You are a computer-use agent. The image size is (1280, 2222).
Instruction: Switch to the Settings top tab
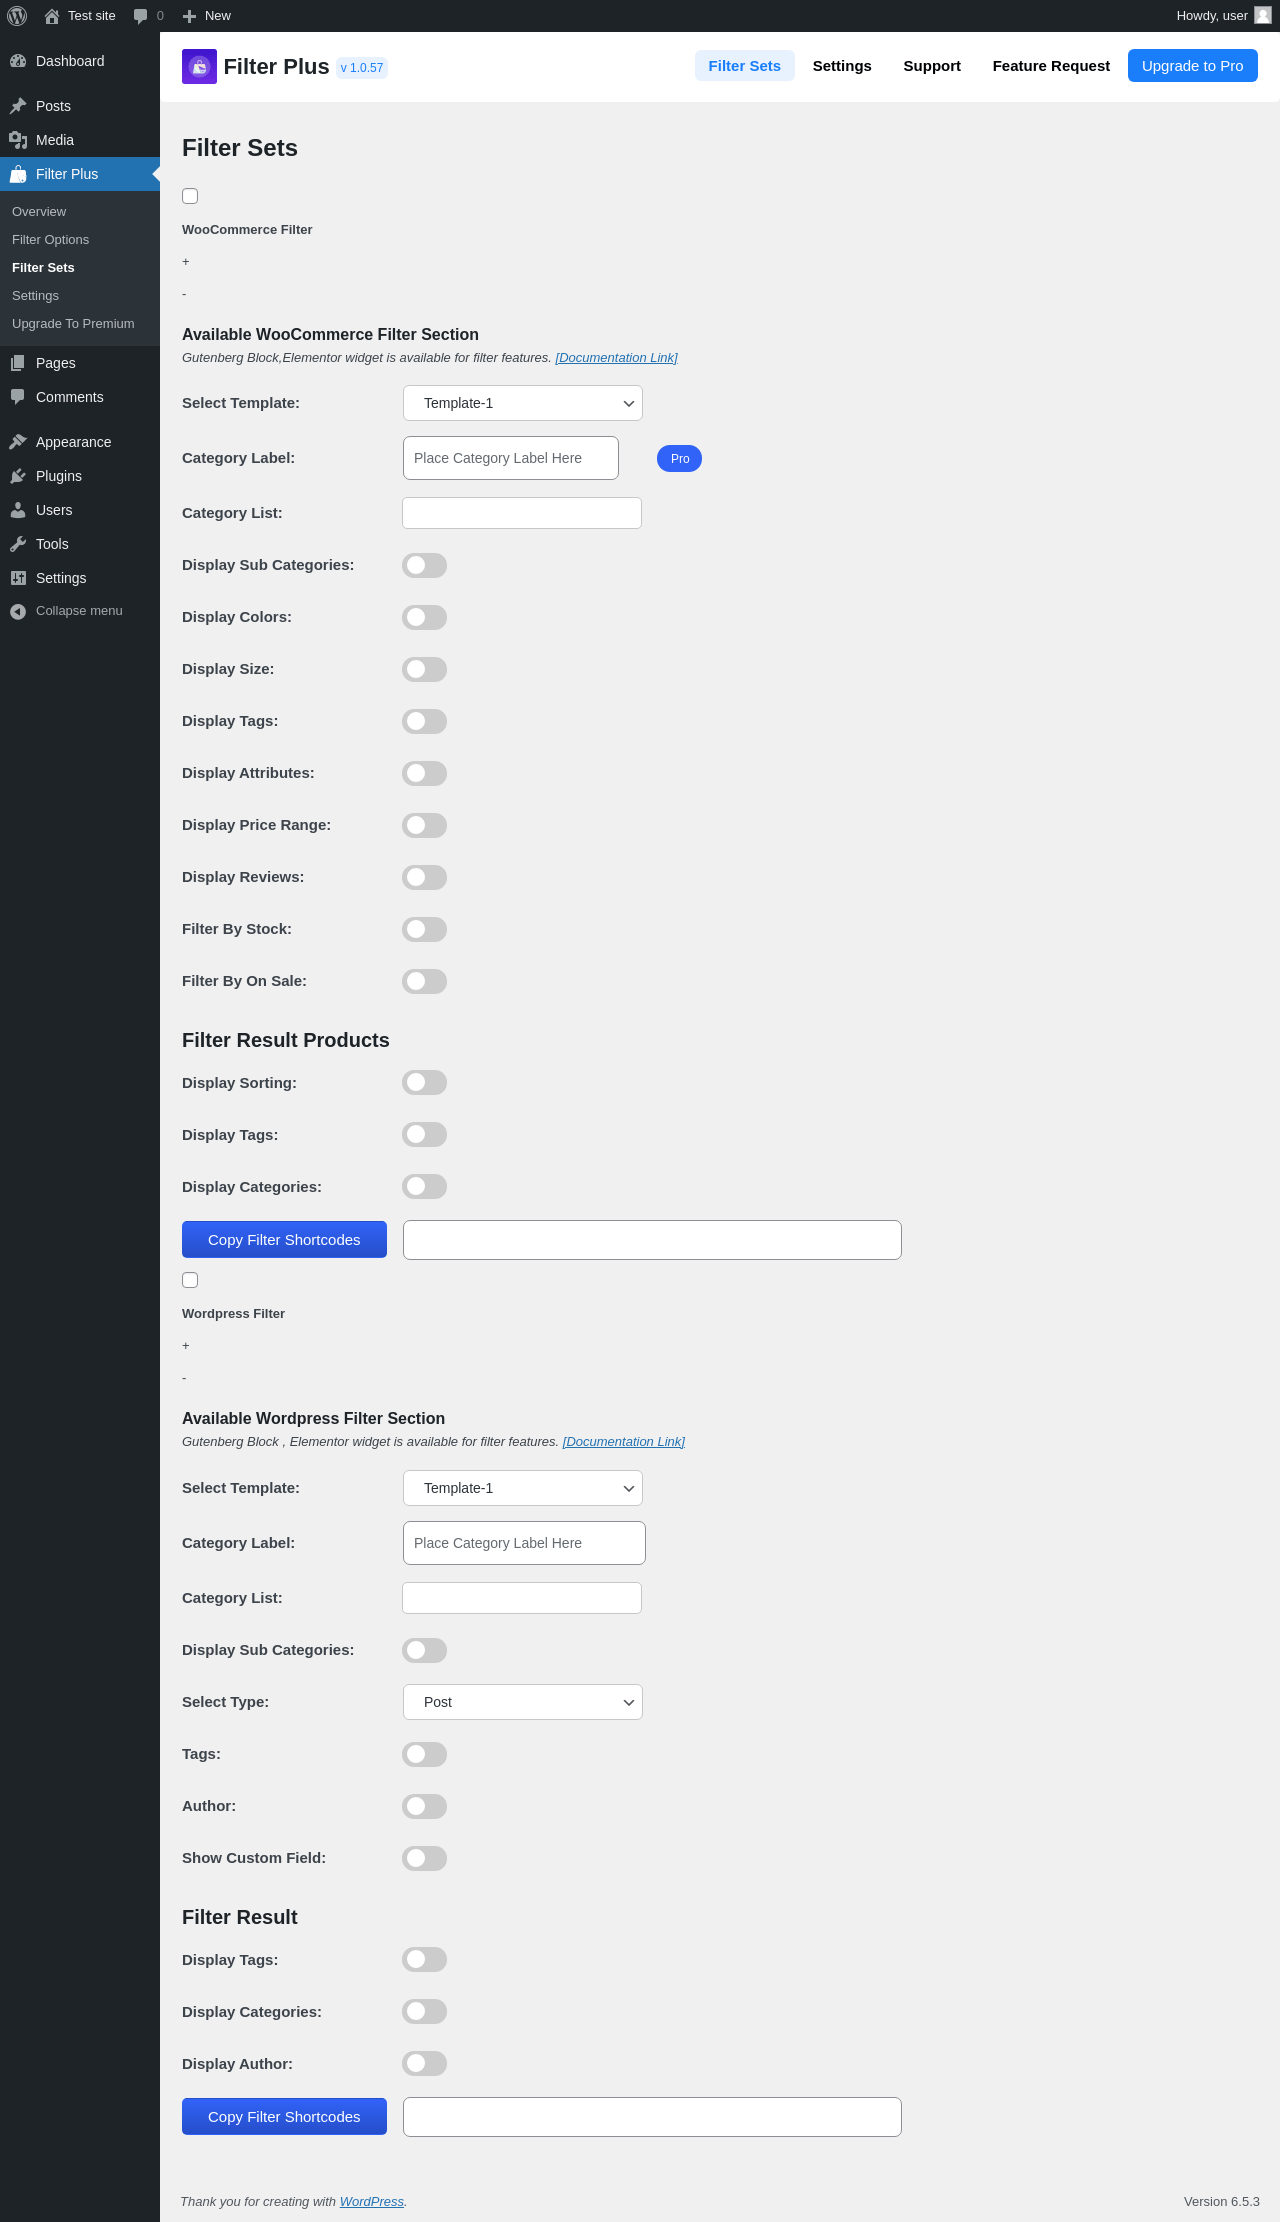coord(842,66)
